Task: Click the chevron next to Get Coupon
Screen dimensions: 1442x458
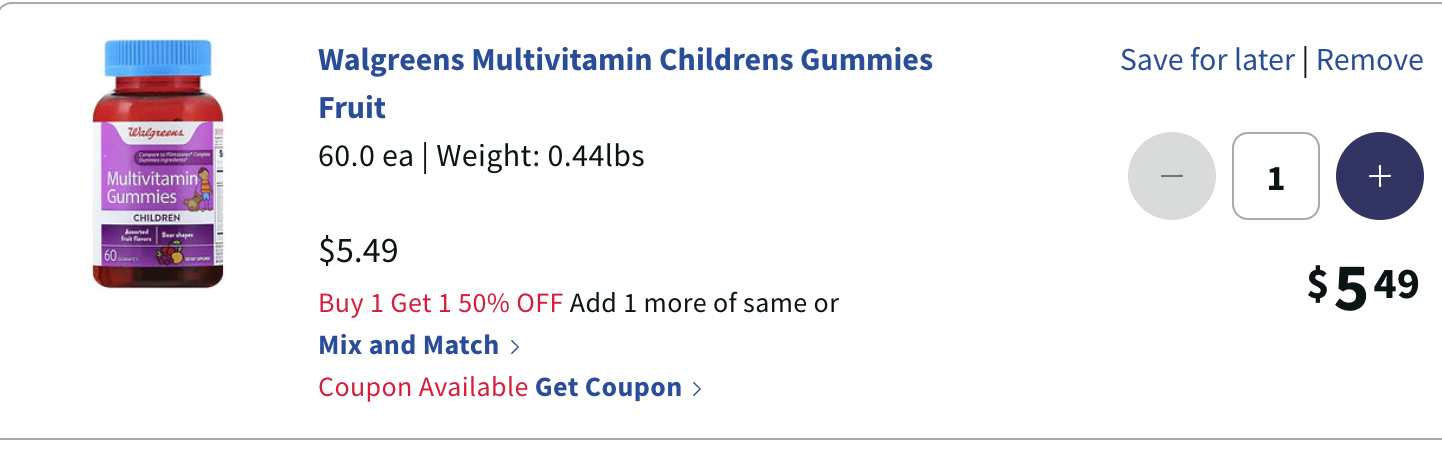Action: point(697,388)
